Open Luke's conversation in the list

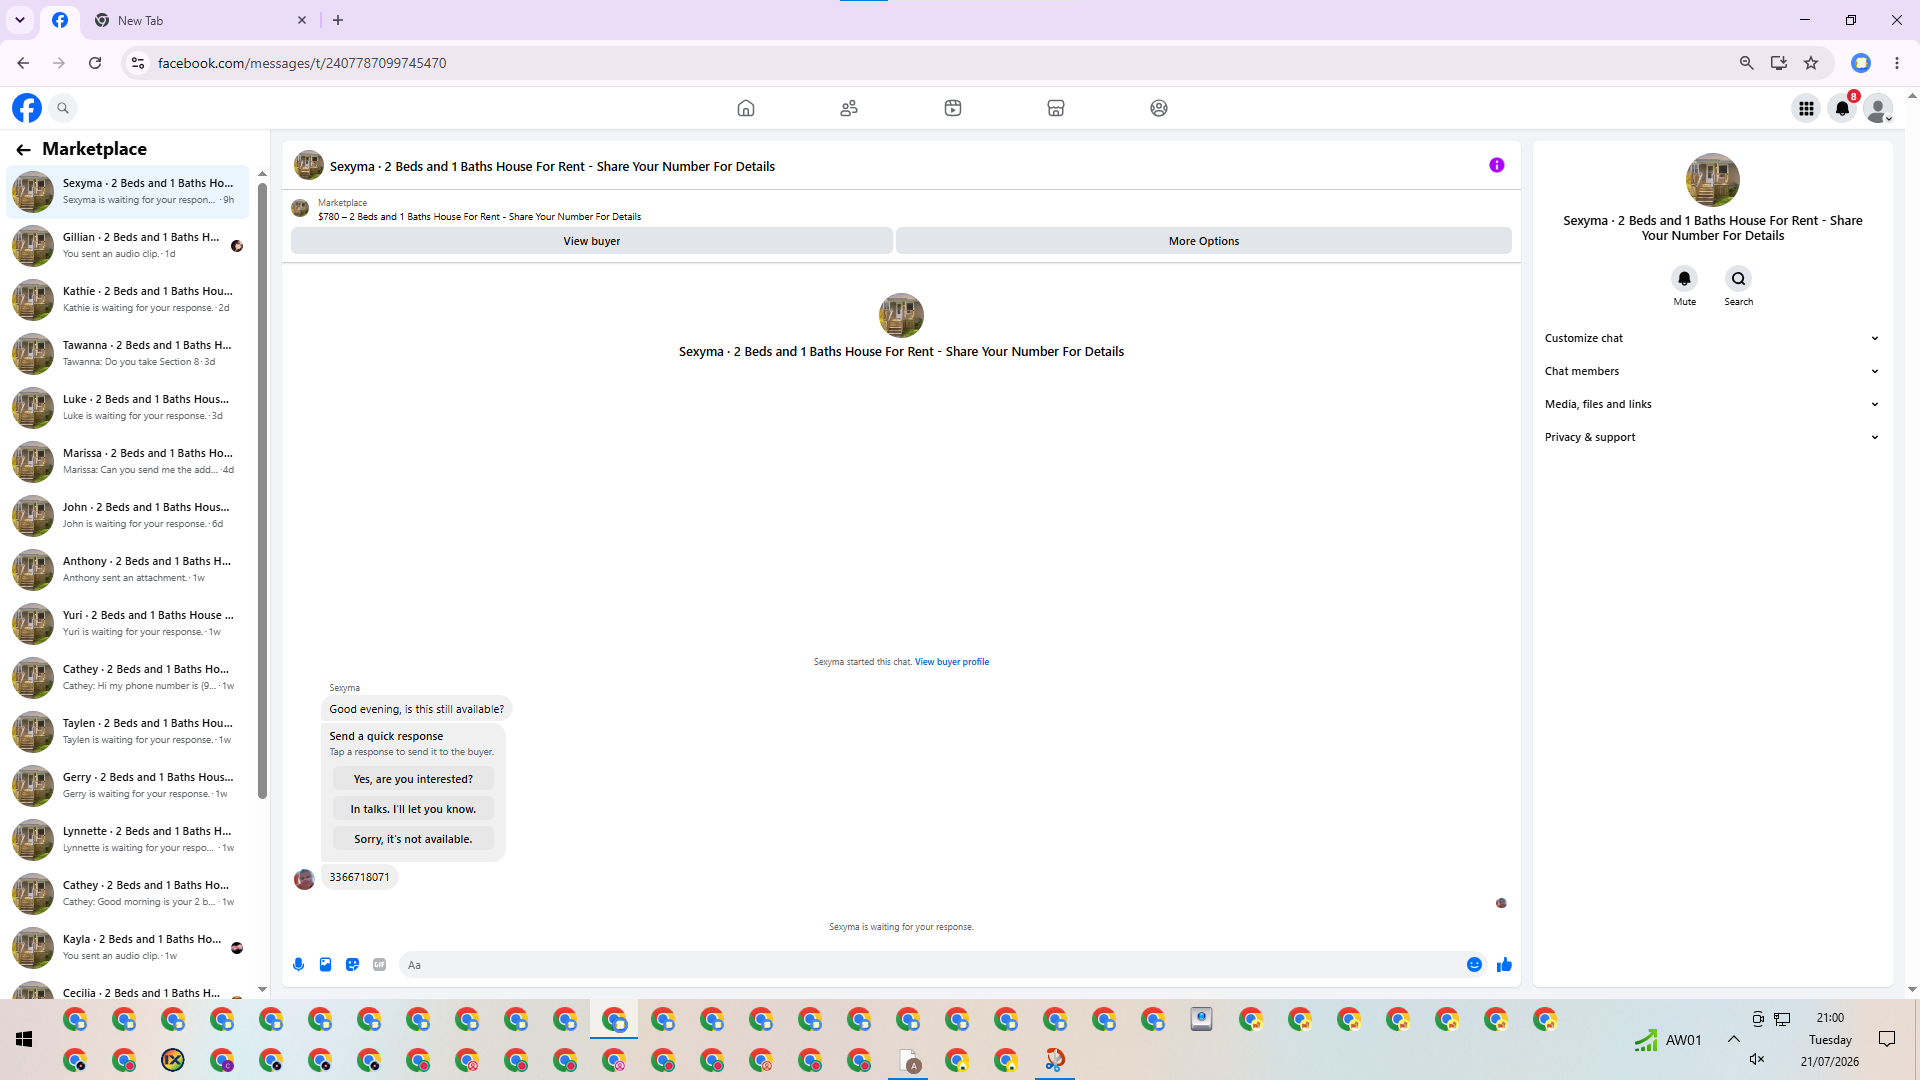point(128,408)
